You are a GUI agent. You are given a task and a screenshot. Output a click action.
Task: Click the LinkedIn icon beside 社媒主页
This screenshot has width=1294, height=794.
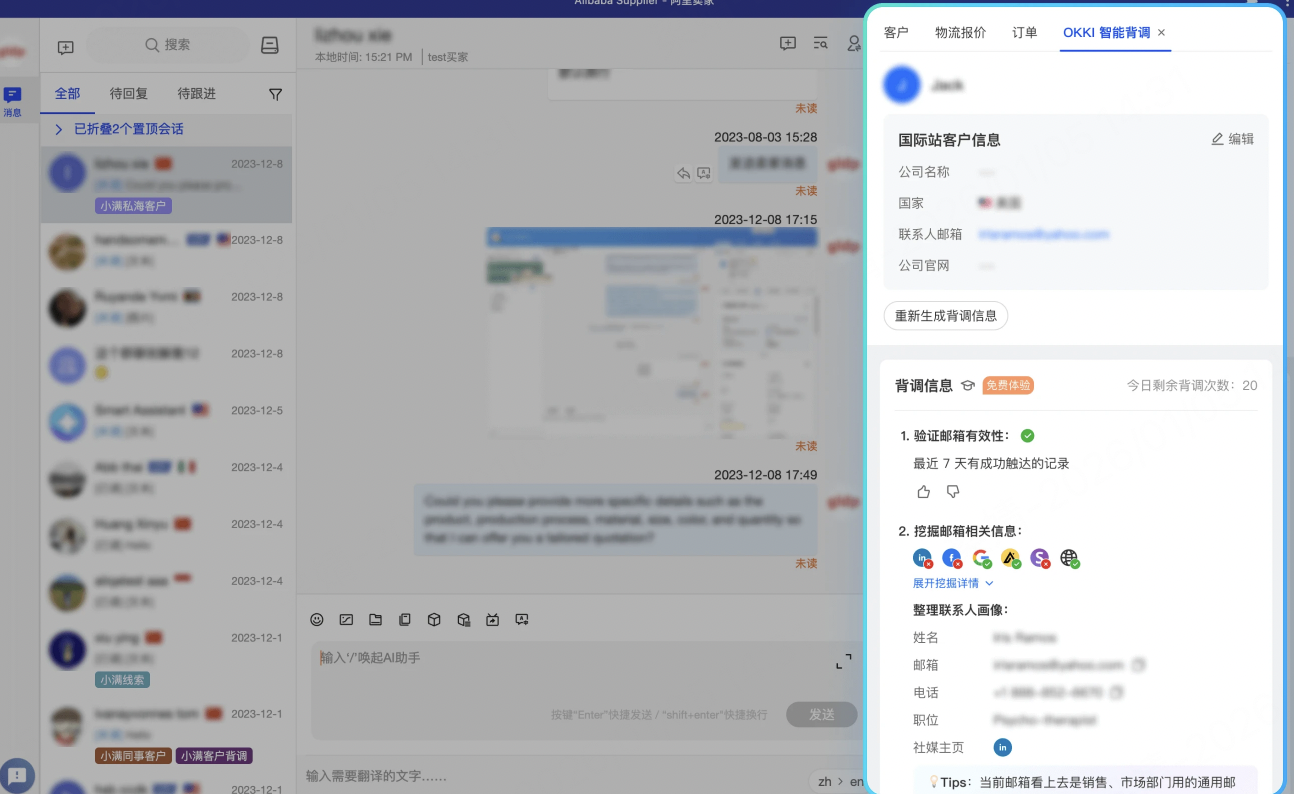coord(1002,747)
